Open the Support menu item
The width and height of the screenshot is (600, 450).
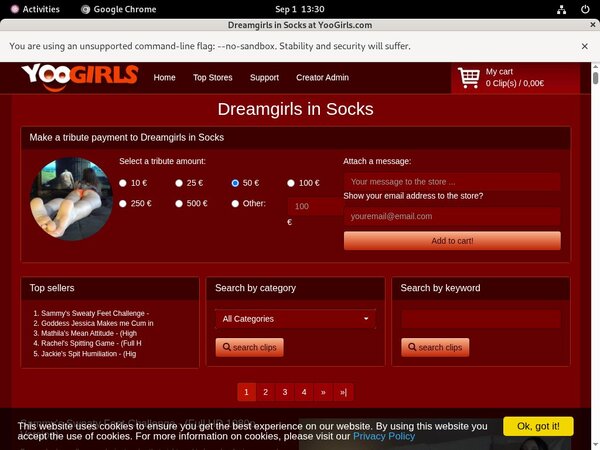click(x=264, y=77)
